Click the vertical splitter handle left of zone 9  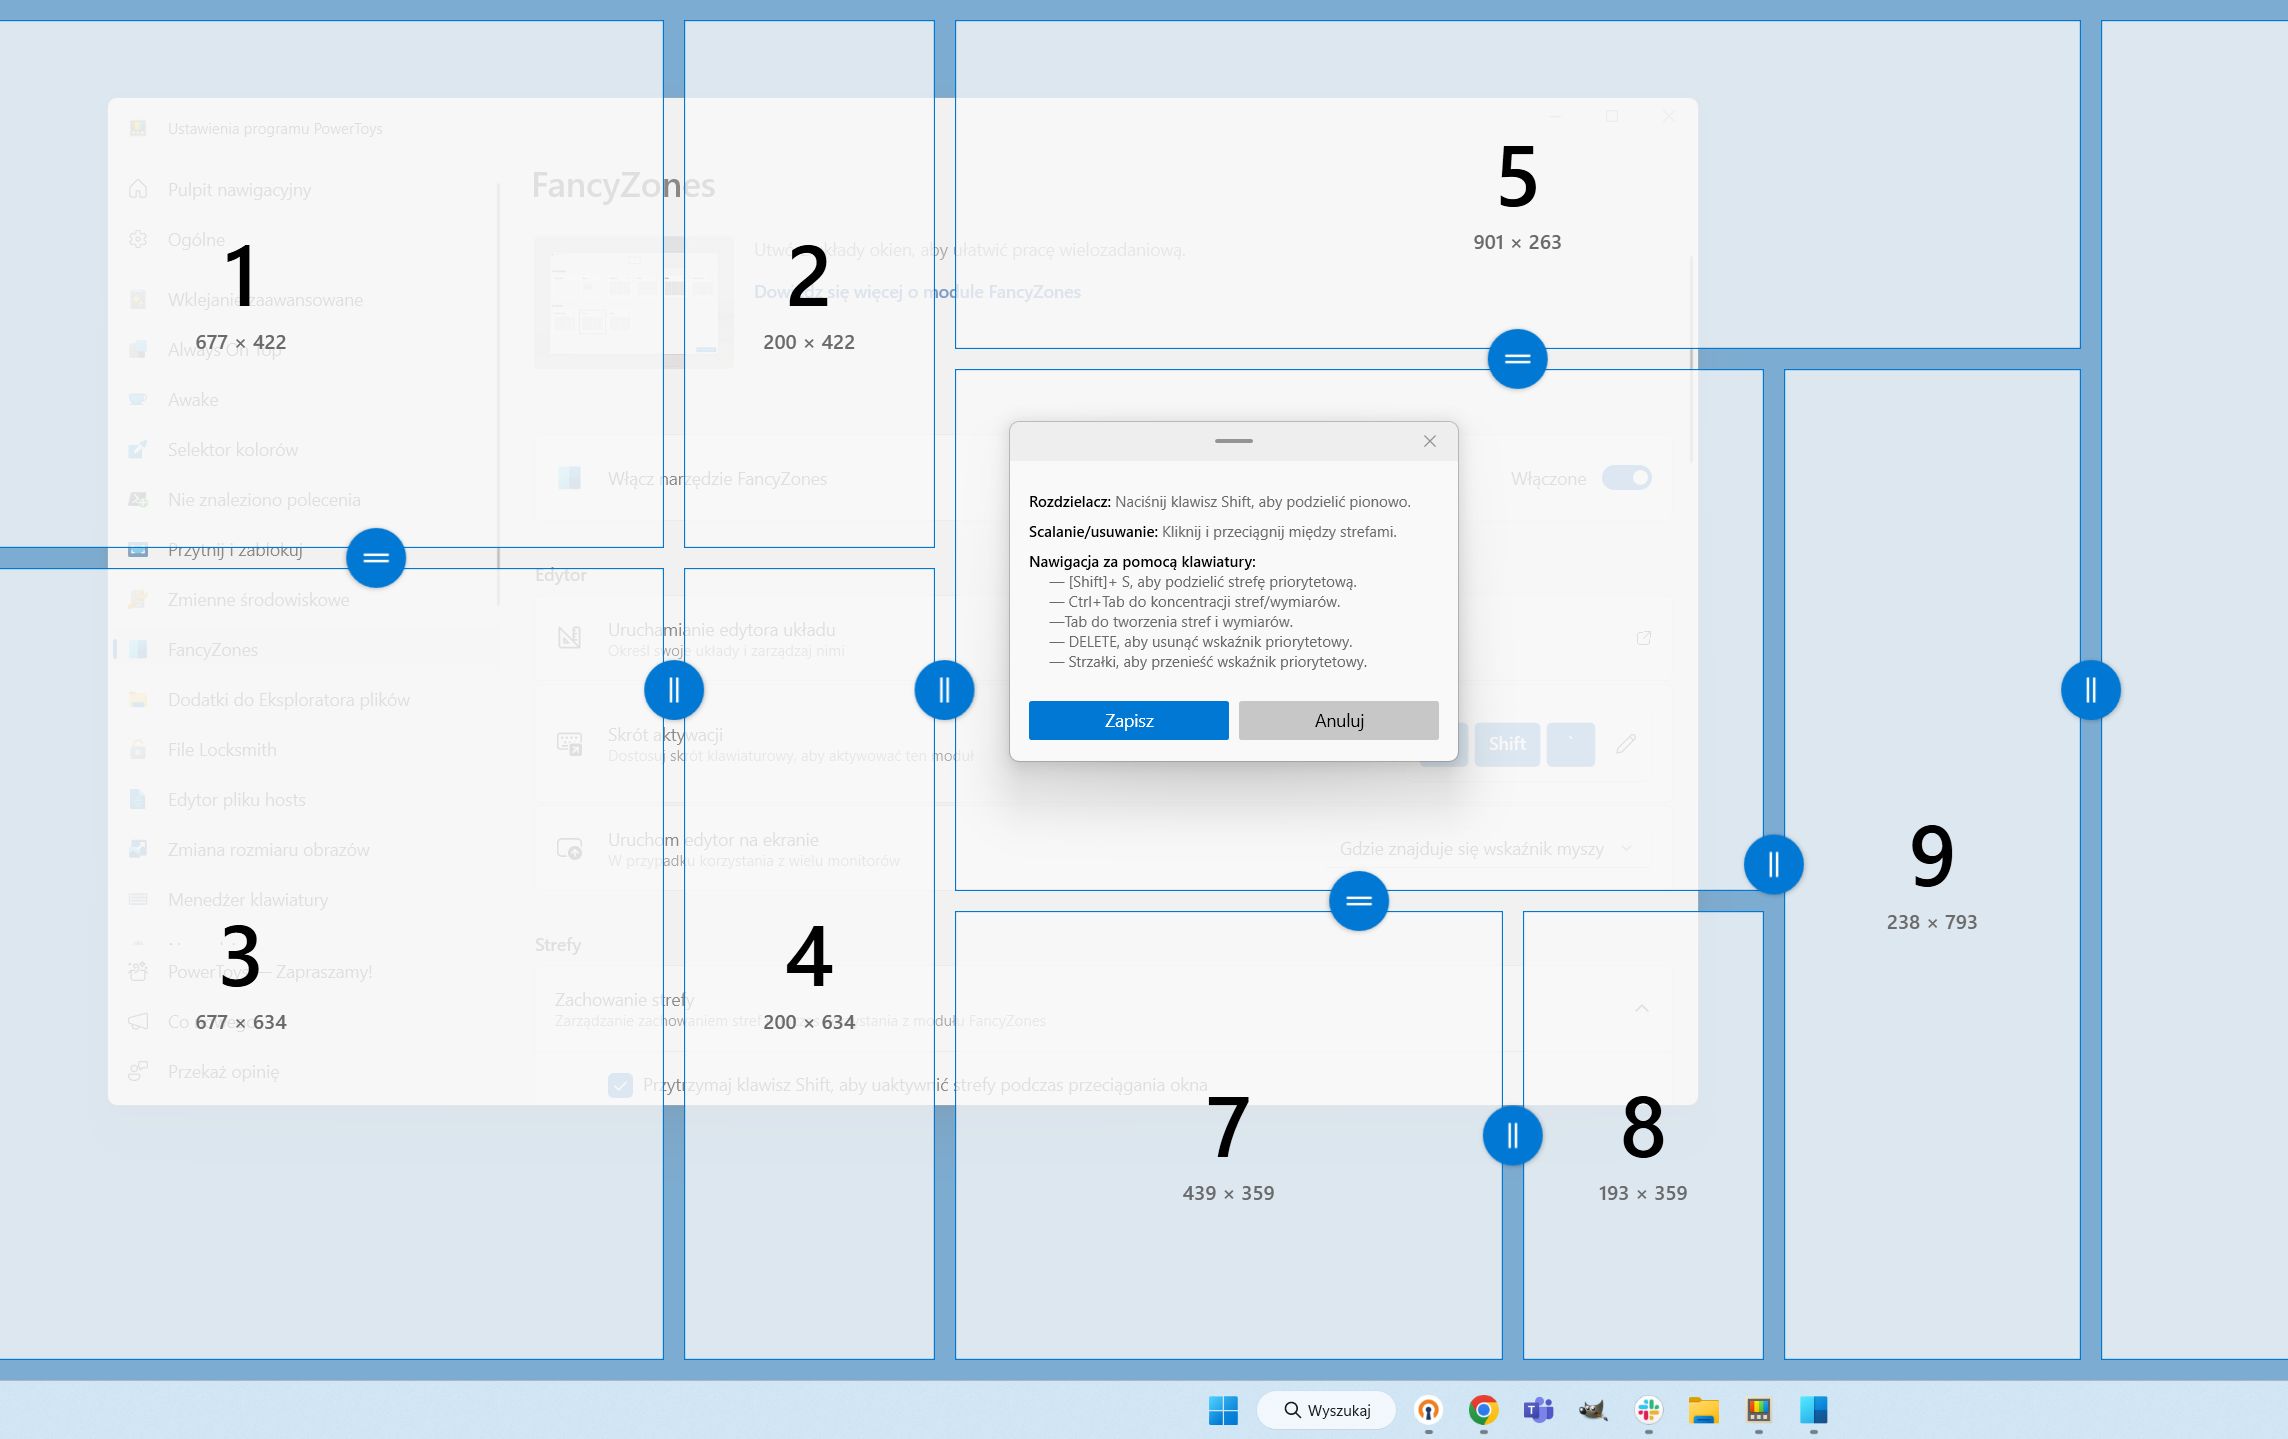point(1773,864)
